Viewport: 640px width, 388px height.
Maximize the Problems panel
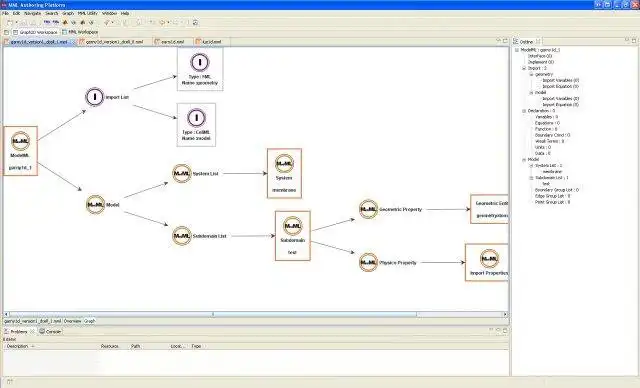pyautogui.click(x=505, y=330)
